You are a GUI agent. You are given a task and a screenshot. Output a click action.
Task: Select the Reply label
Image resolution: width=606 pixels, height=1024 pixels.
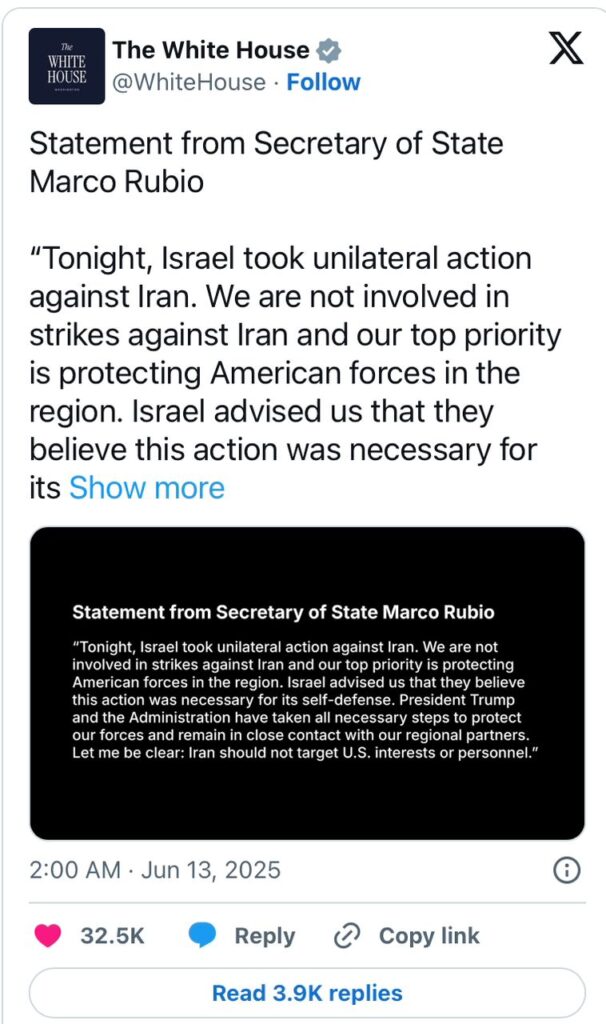pyautogui.click(x=264, y=936)
